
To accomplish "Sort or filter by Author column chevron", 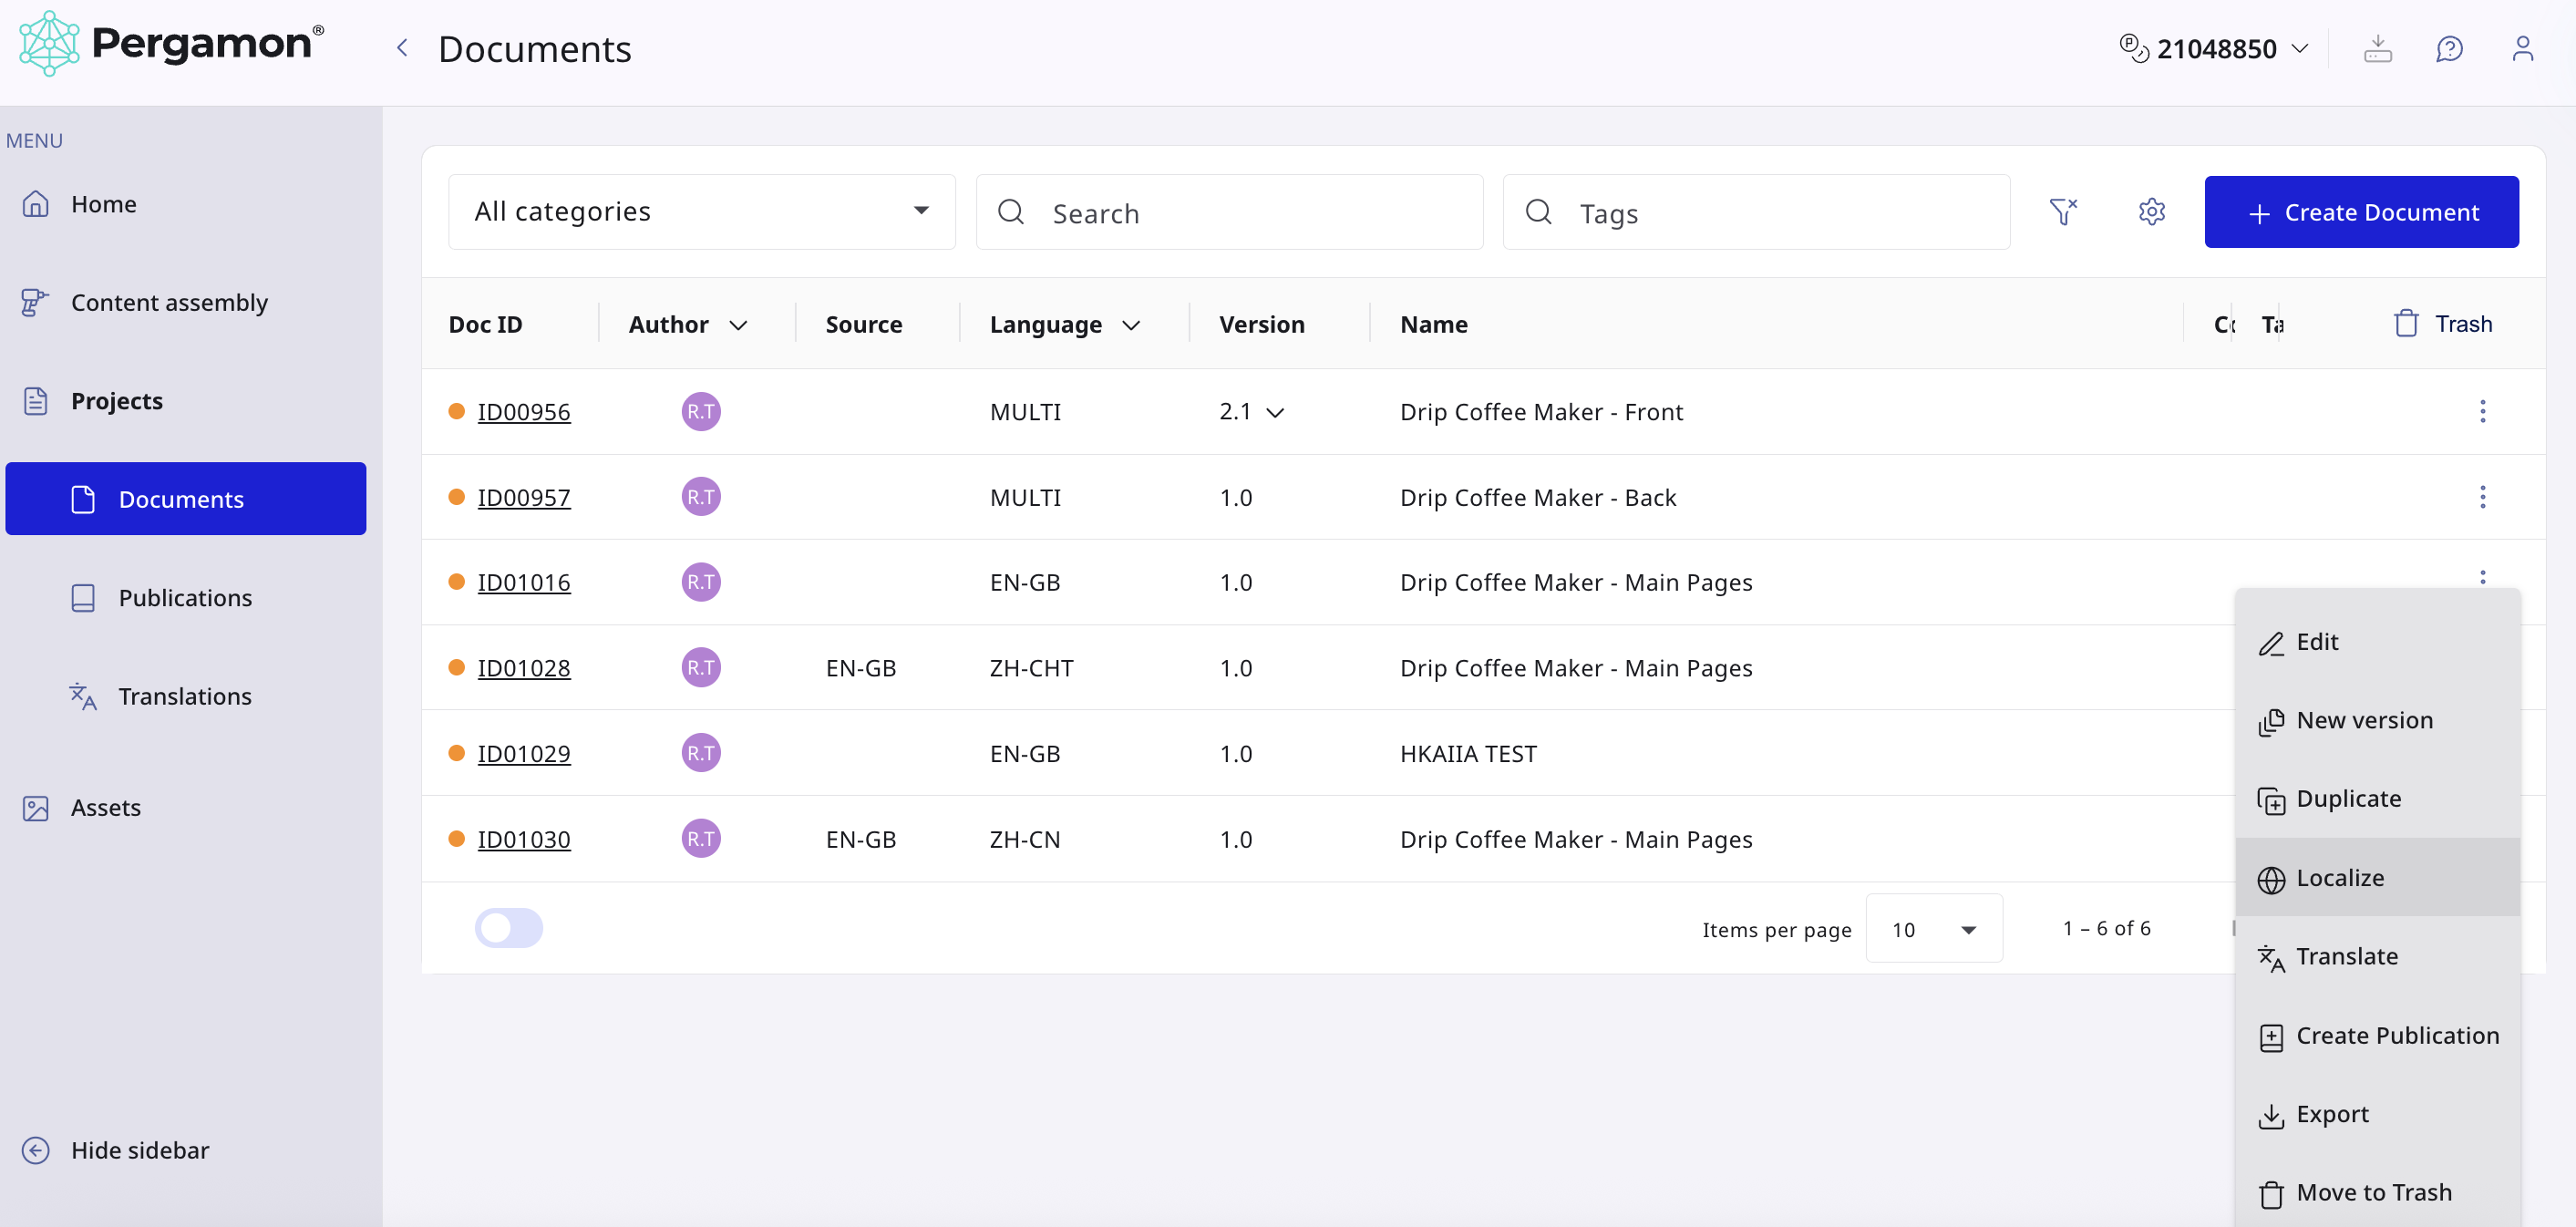I will point(738,325).
